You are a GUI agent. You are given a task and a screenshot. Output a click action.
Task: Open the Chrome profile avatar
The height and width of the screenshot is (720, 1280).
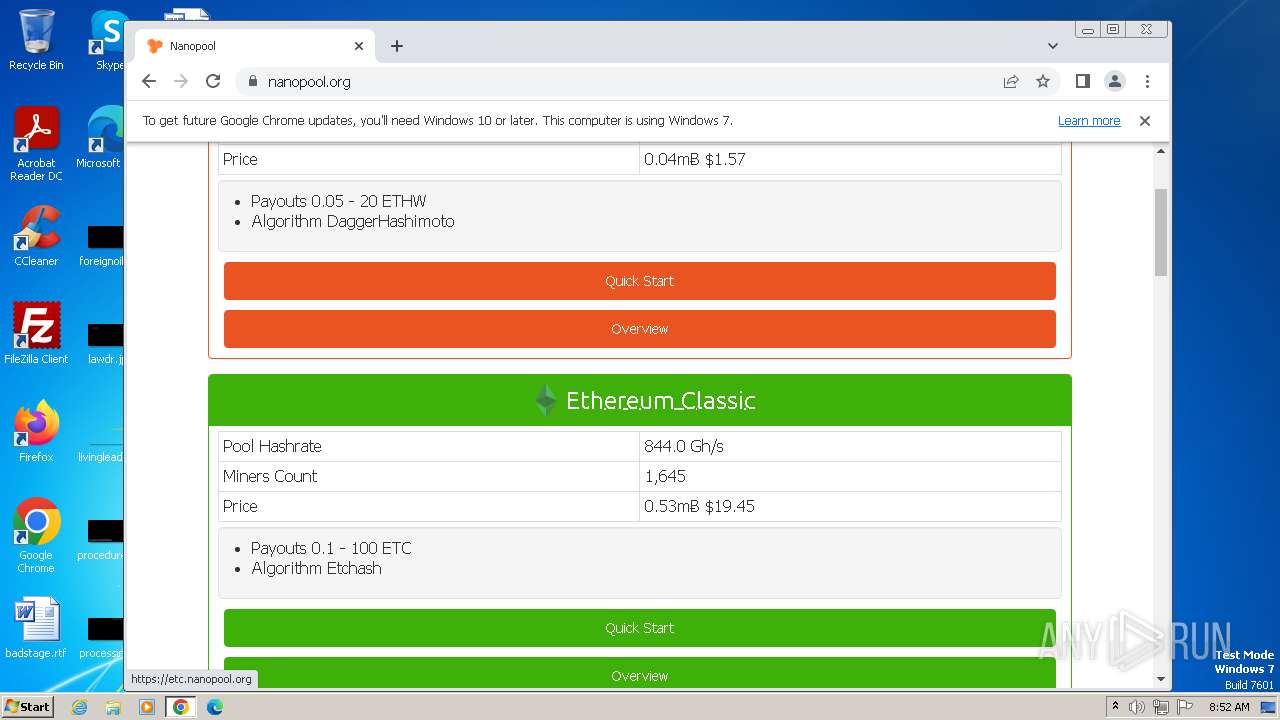pos(1115,82)
